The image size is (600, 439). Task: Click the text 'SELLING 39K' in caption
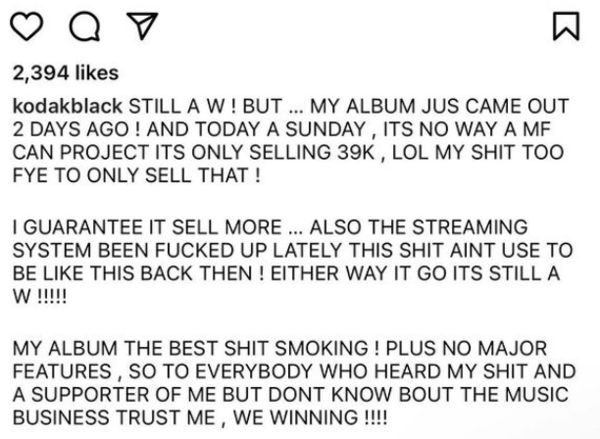(x=312, y=152)
